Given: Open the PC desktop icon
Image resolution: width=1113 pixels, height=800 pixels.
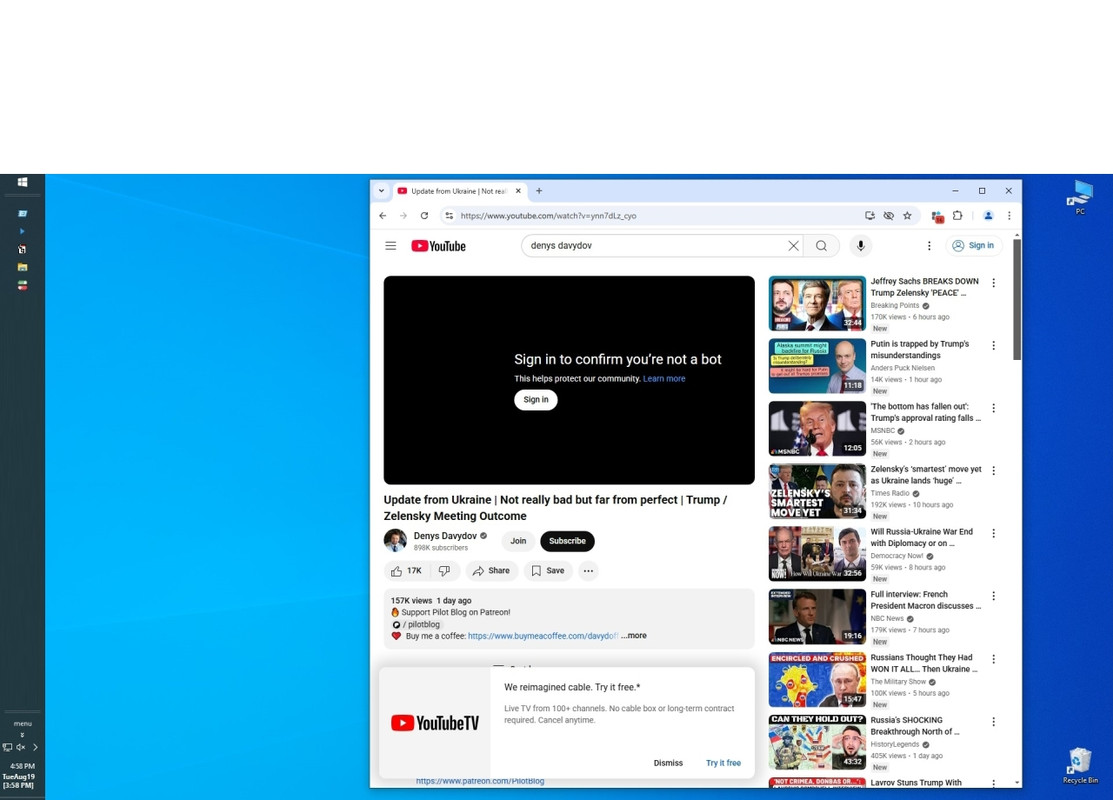Looking at the screenshot, I should (x=1080, y=197).
